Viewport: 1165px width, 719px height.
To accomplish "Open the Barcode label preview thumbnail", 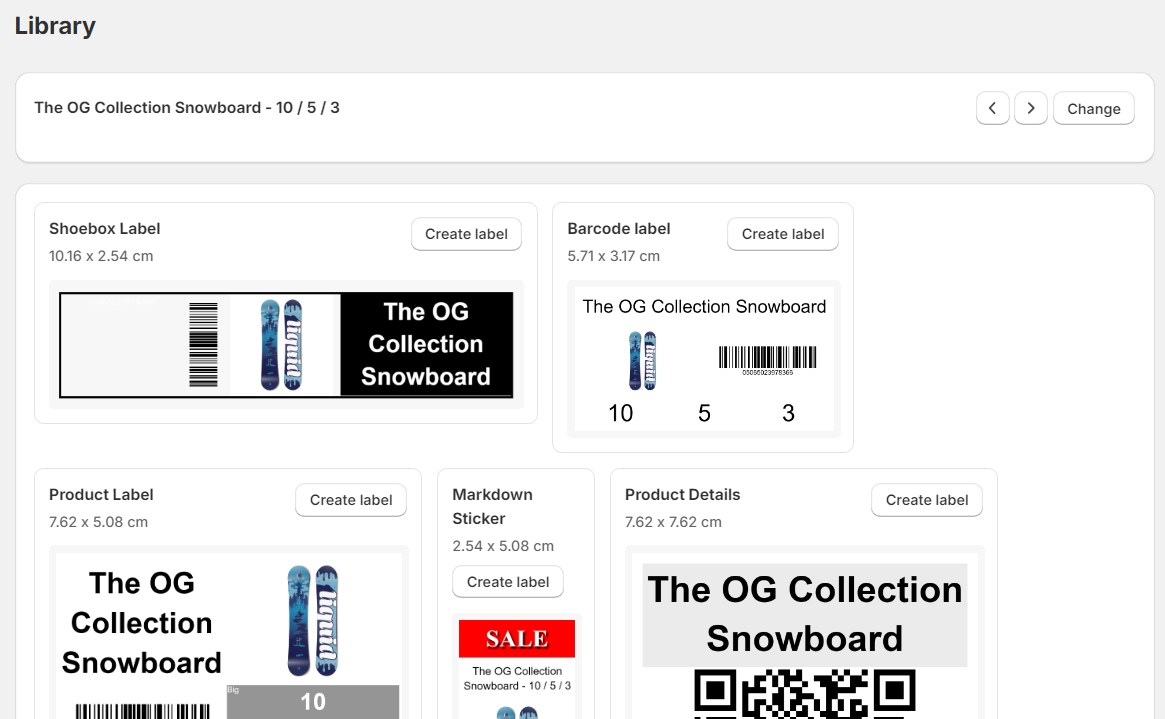I will tap(704, 359).
